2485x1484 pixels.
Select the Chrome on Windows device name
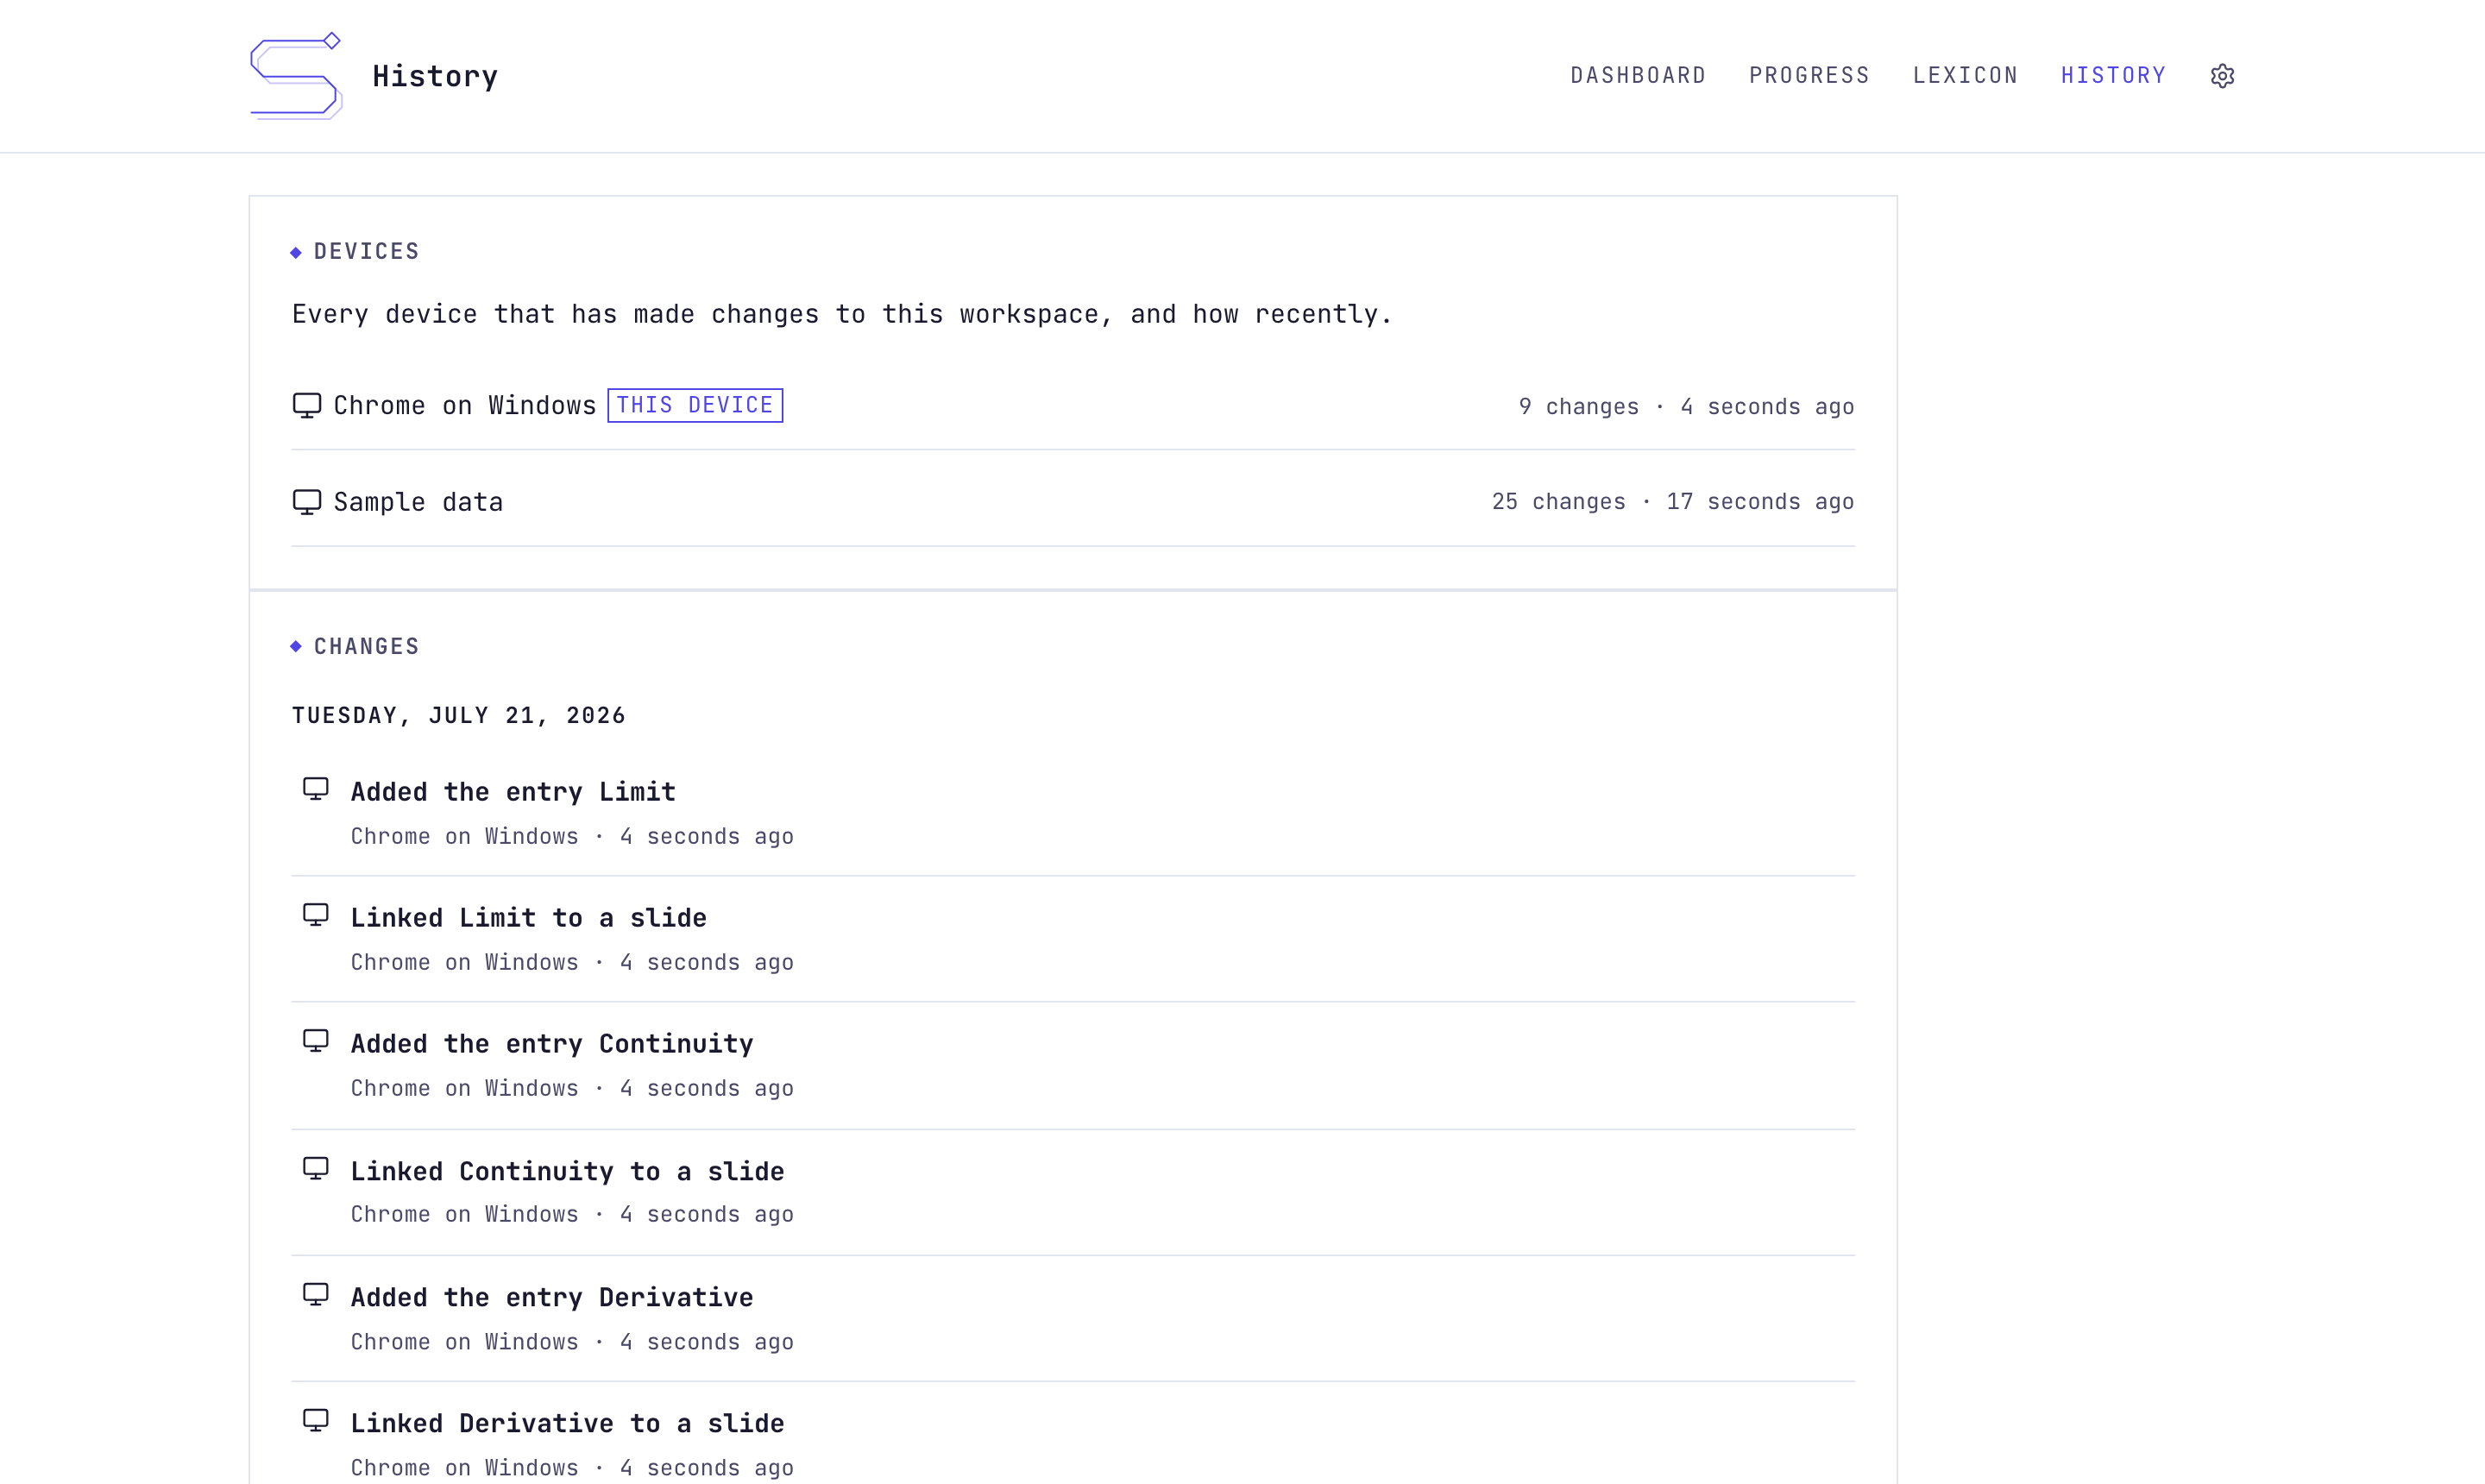click(465, 406)
